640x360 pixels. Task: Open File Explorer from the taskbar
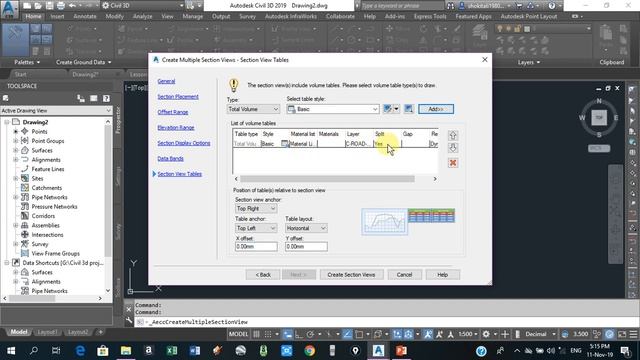click(126, 351)
